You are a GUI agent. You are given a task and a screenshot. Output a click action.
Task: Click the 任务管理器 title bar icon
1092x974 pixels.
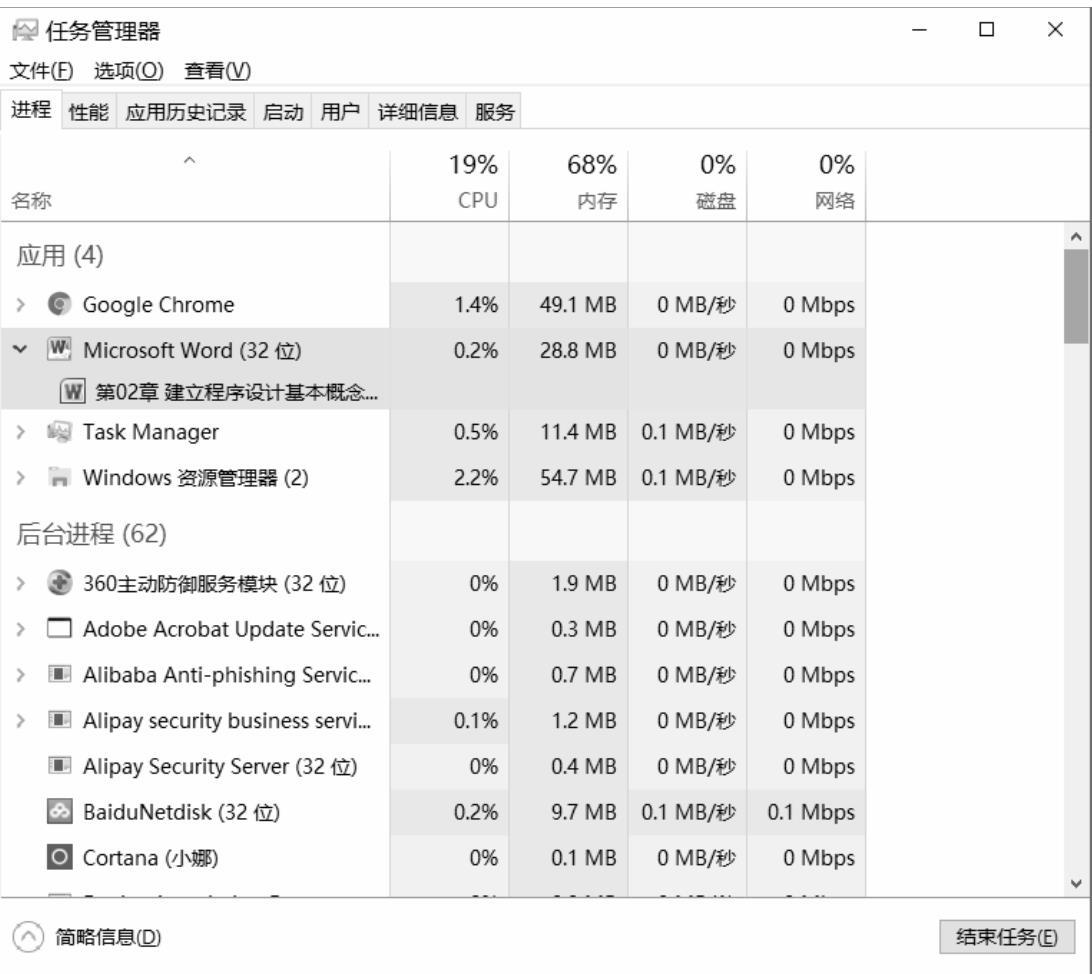point(25,30)
